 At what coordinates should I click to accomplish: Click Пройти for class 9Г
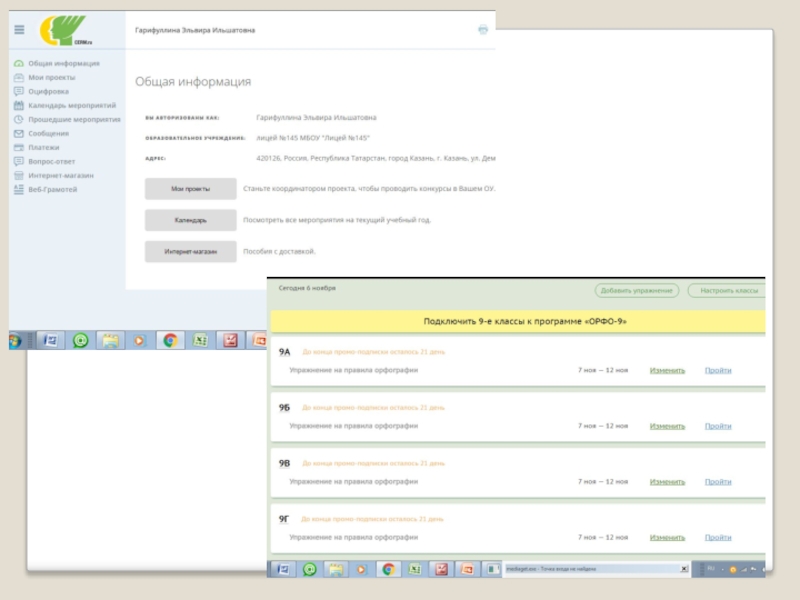[718, 537]
